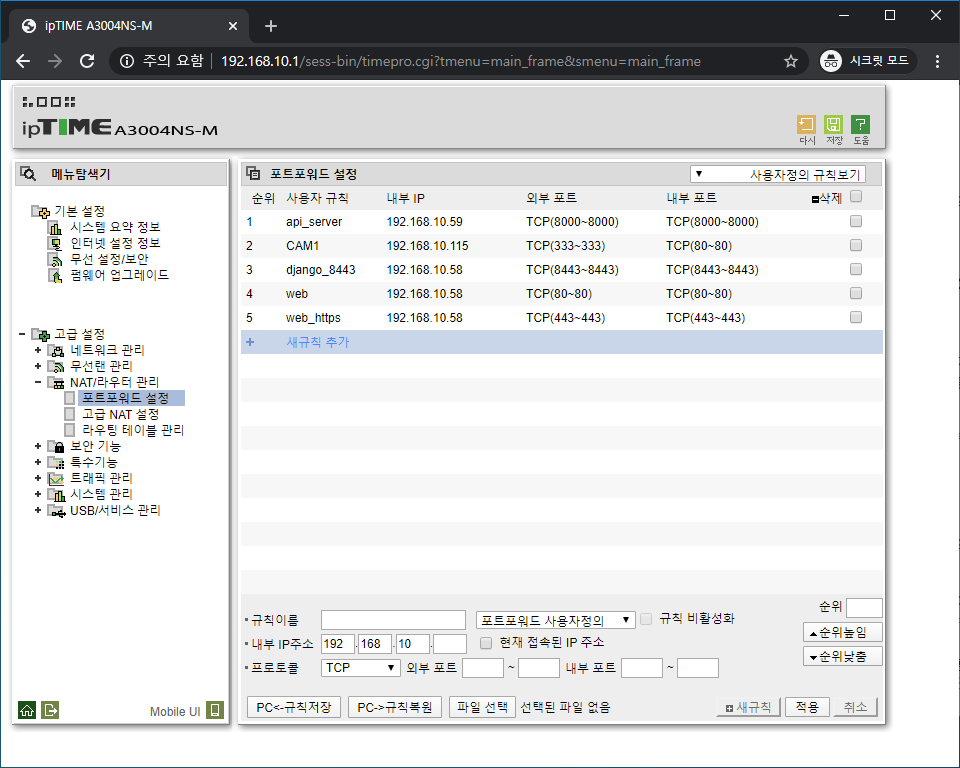
Task: Enable 현재 접속된 IP 주소 checkbox
Action: coord(486,643)
